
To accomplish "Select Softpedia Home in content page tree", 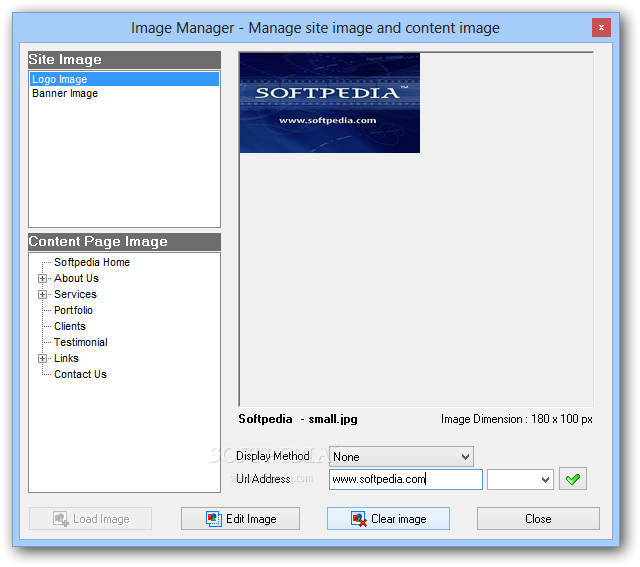I will click(x=92, y=262).
